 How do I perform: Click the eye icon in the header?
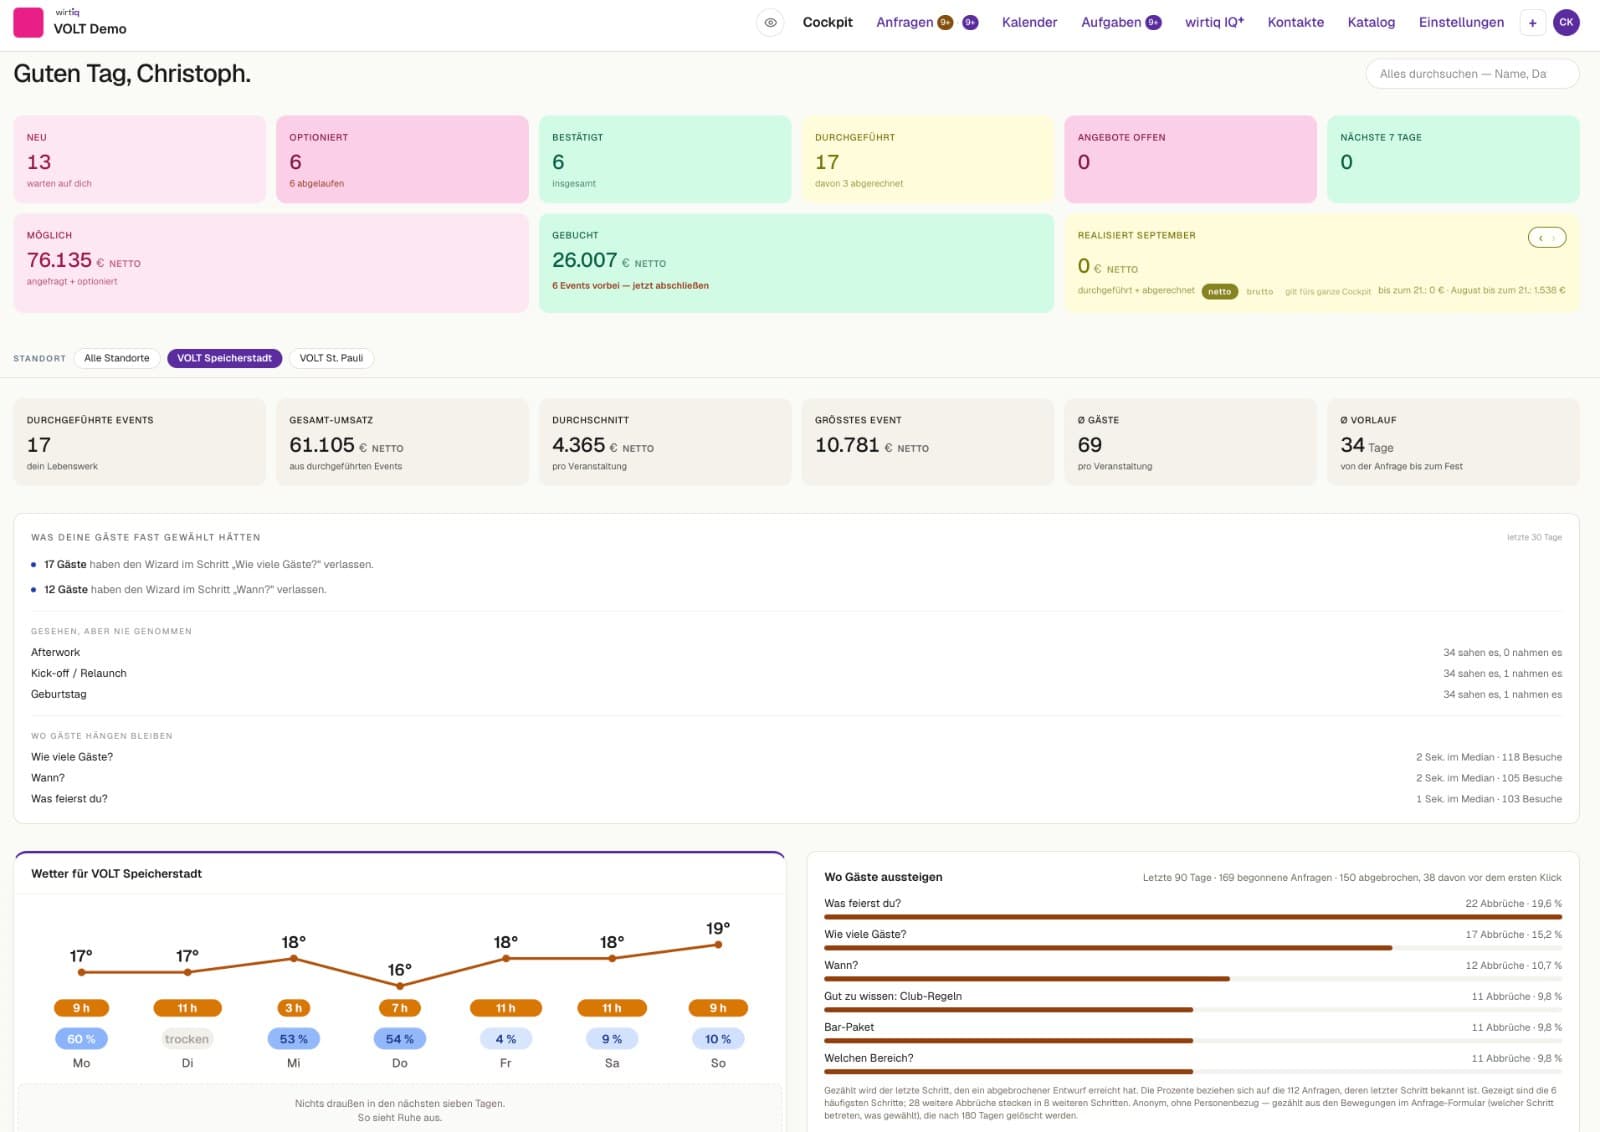770,22
